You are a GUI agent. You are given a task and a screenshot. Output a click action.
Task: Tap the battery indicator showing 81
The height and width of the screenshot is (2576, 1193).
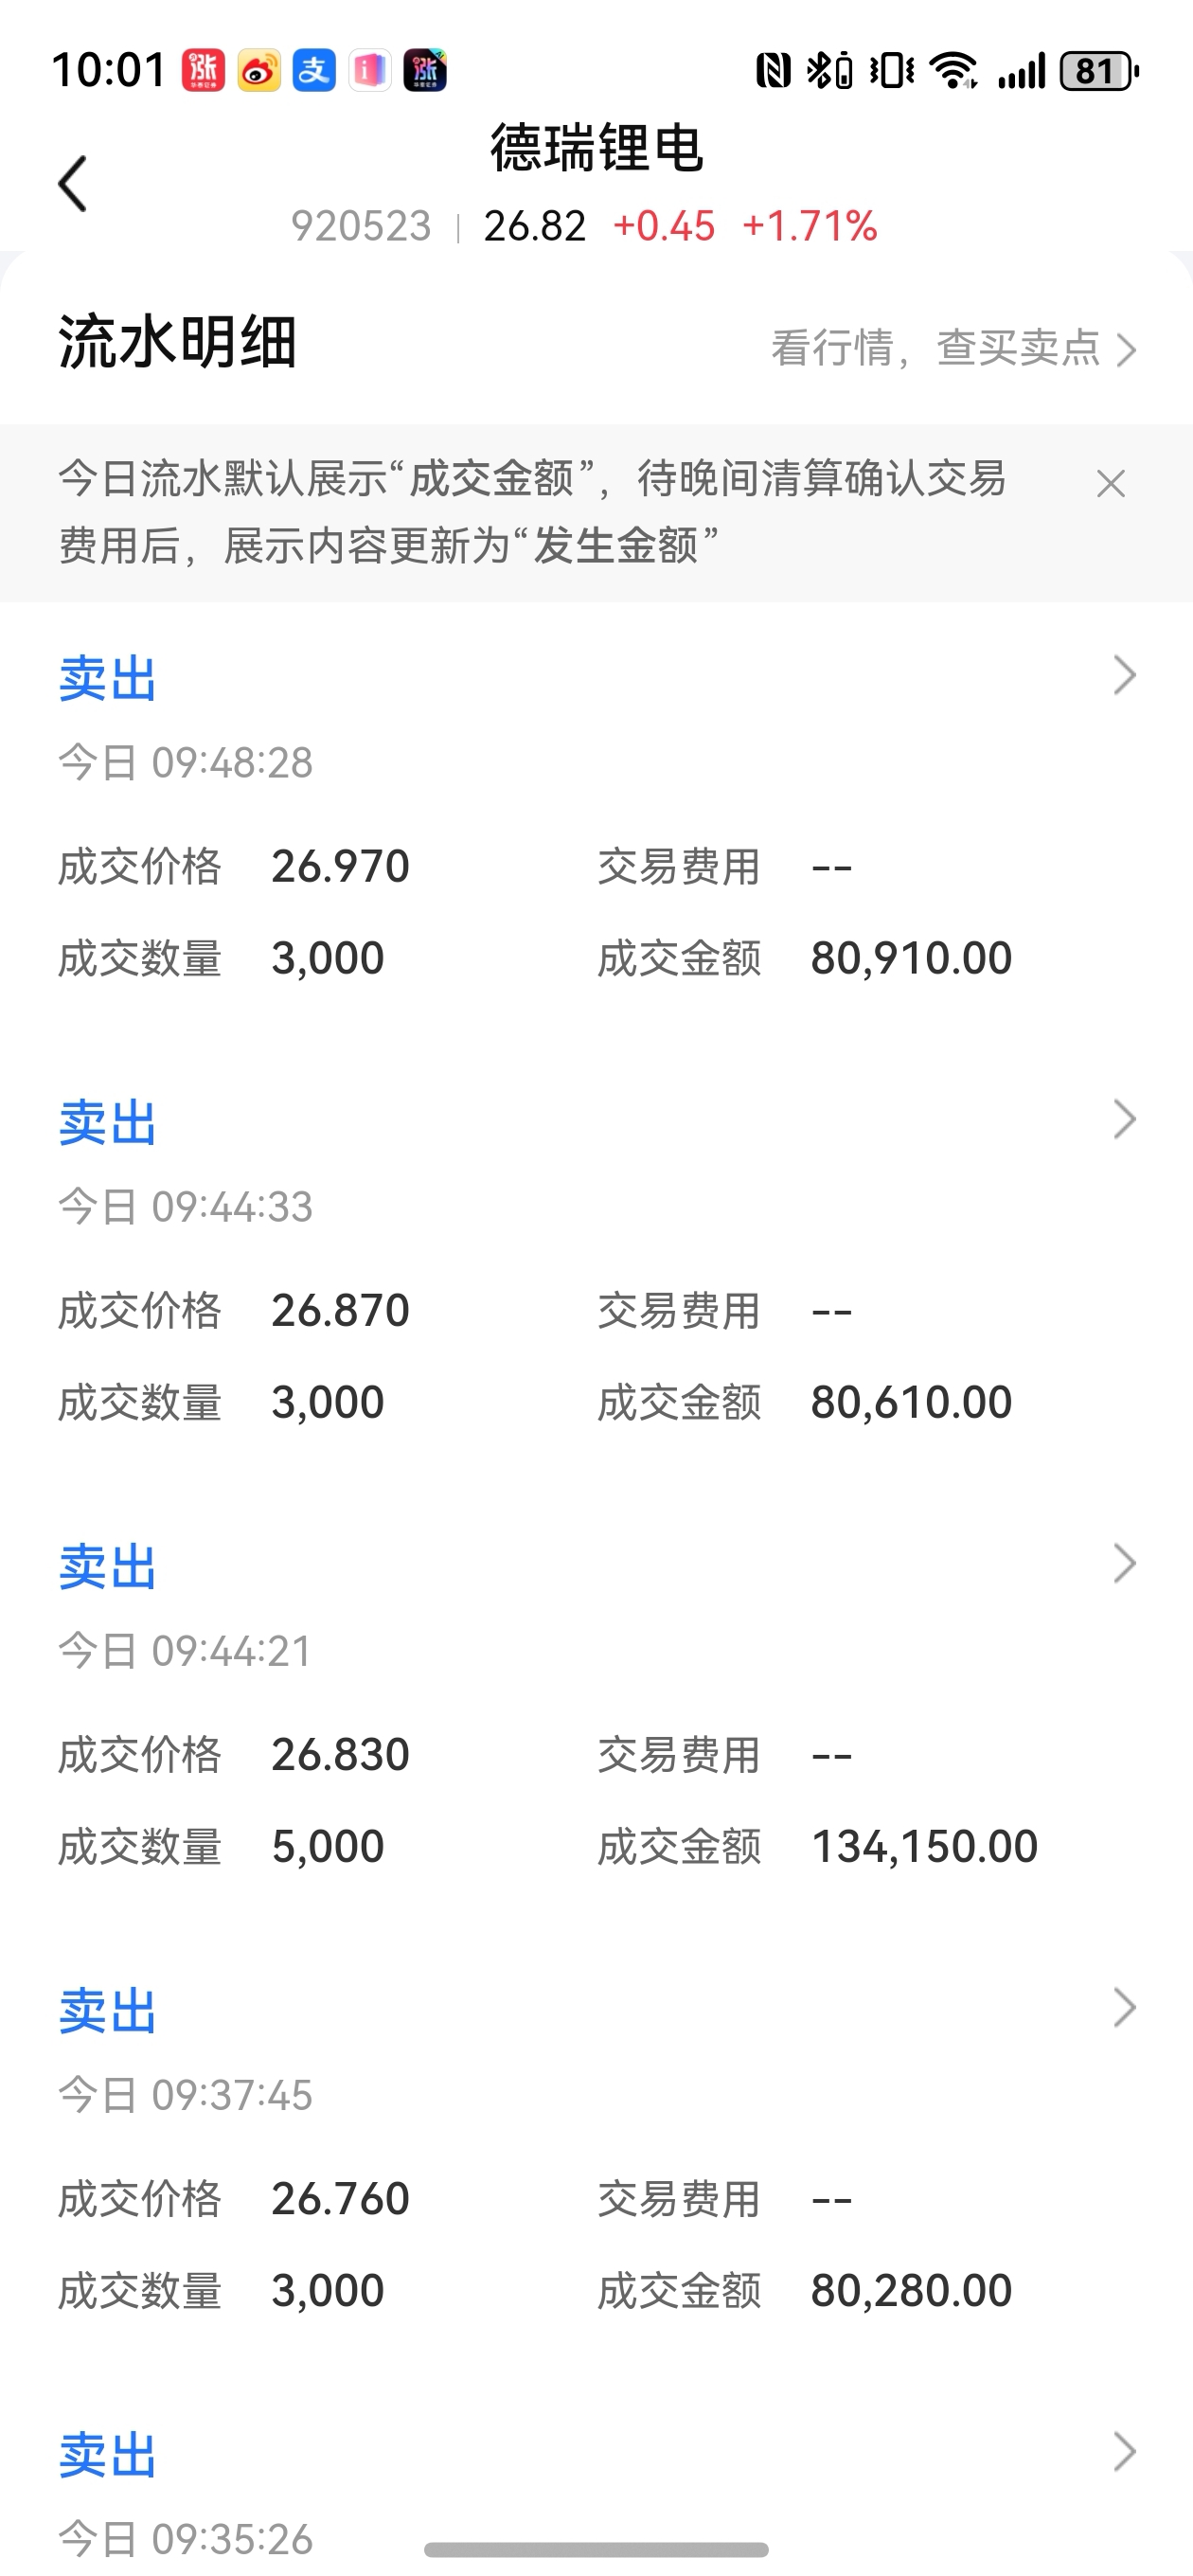[1099, 71]
